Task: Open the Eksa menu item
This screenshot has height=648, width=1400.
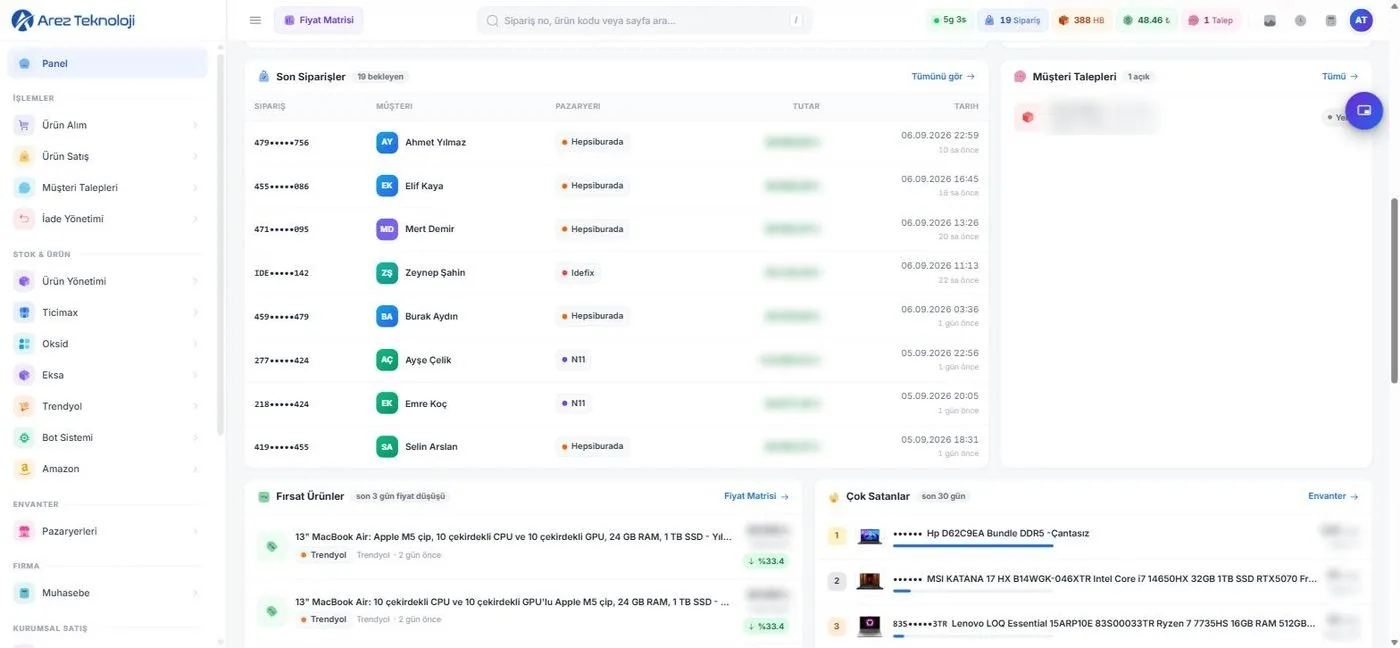Action: coord(107,375)
